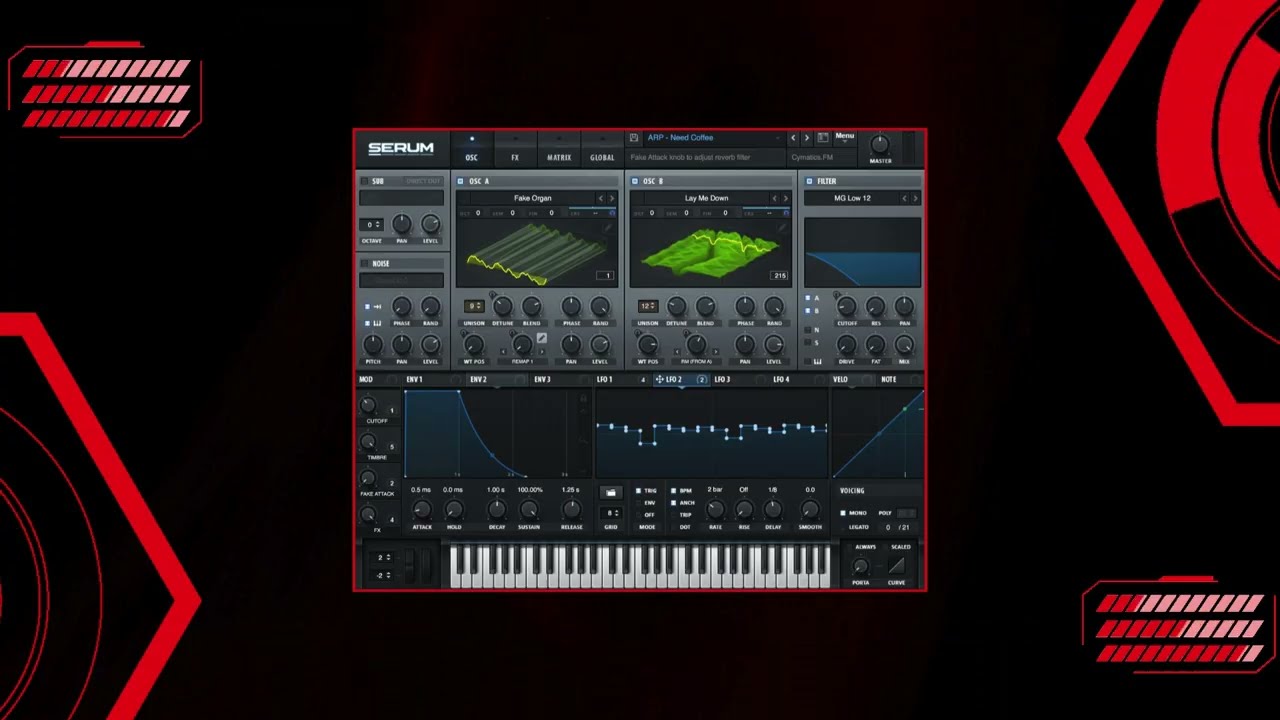The width and height of the screenshot is (1280, 720).
Task: Adjust OSC A unison voices stepper
Action: (x=474, y=306)
